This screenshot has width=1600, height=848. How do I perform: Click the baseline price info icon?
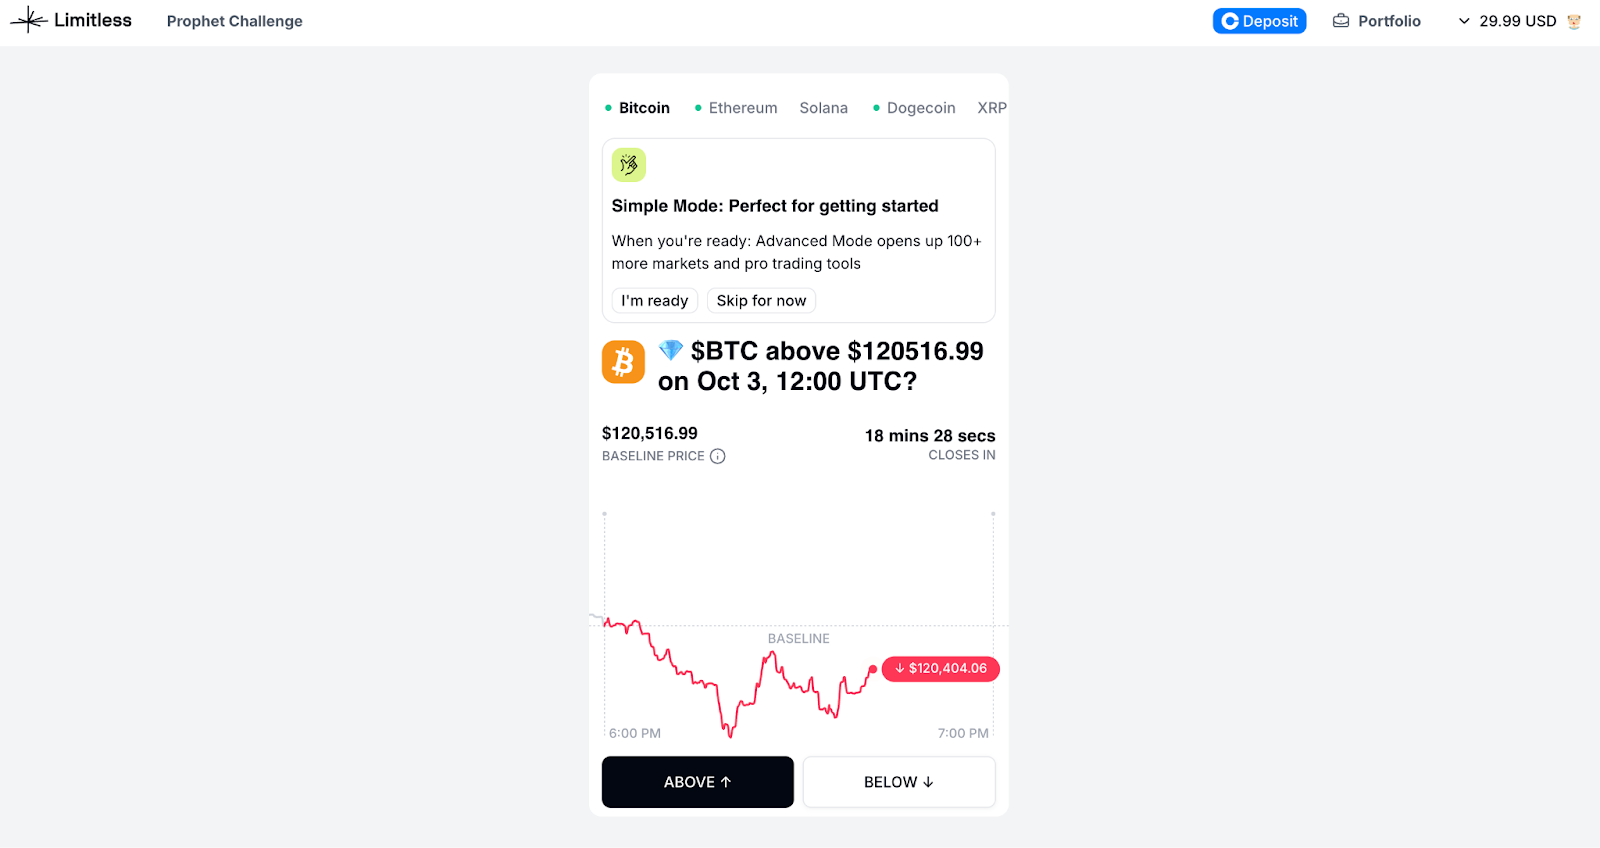point(717,456)
